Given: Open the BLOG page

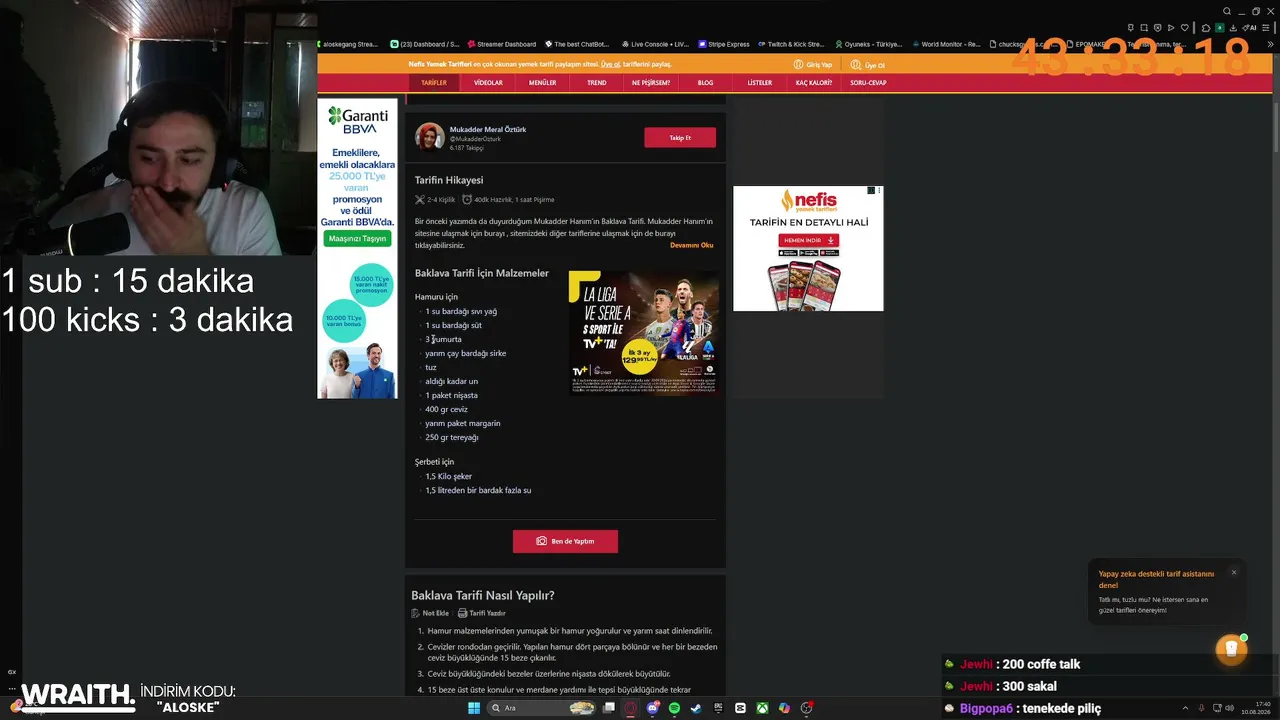Looking at the screenshot, I should (x=705, y=83).
